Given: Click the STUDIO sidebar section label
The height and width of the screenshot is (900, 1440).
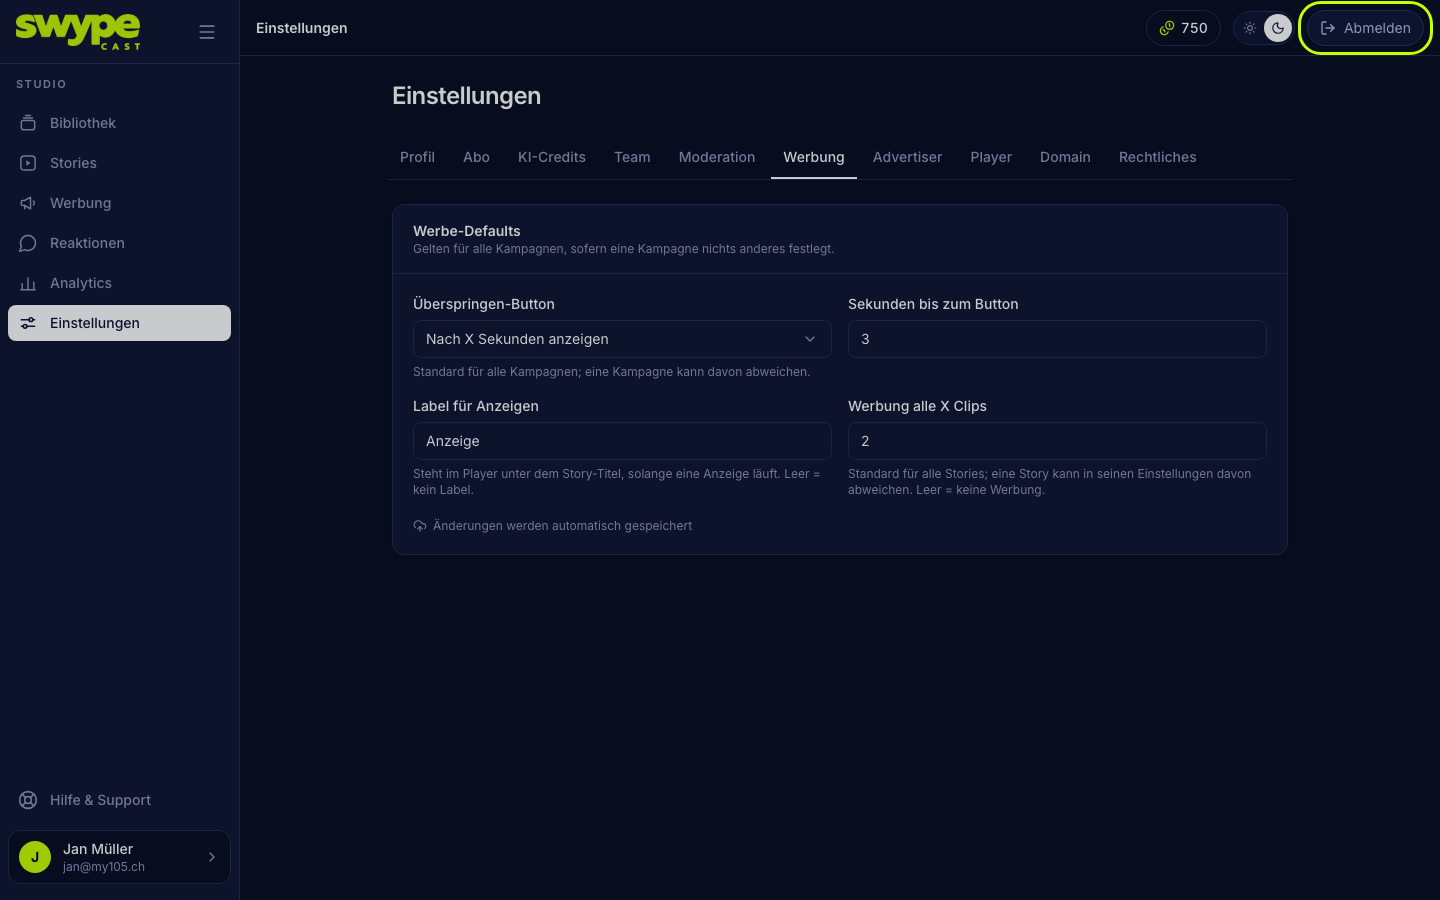Looking at the screenshot, I should tap(41, 84).
